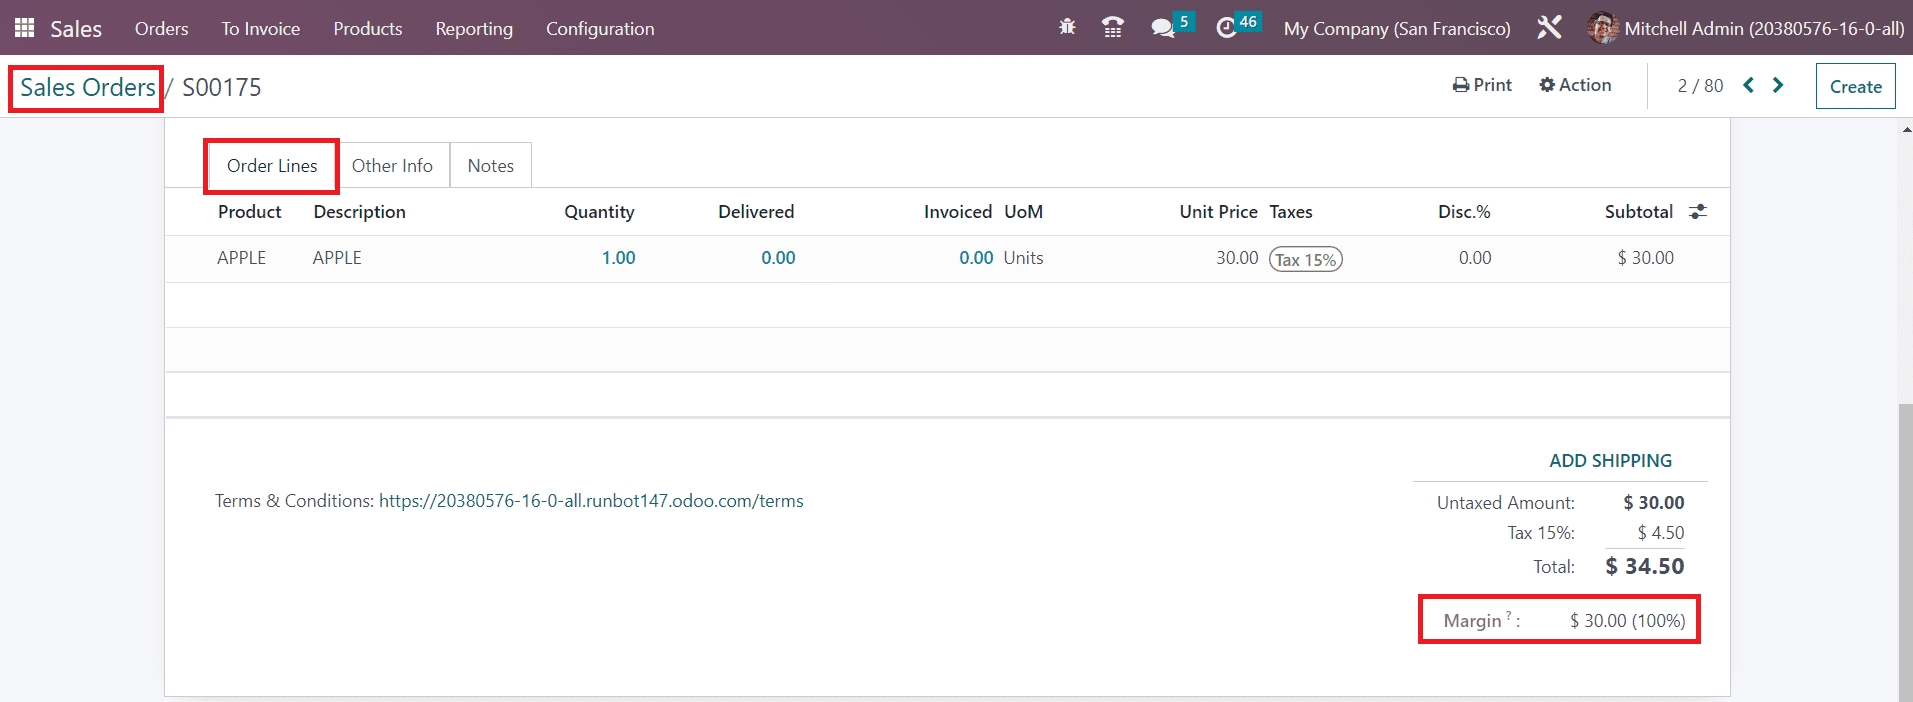Open the VoIP phone icon

tap(1112, 28)
